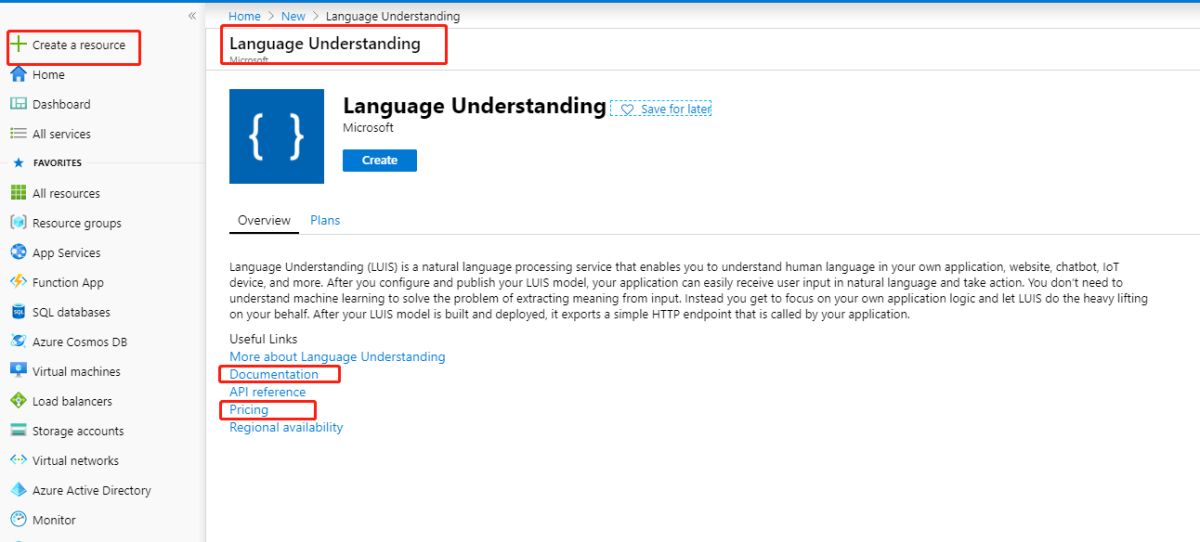Open the Regional availability link

pos(286,427)
